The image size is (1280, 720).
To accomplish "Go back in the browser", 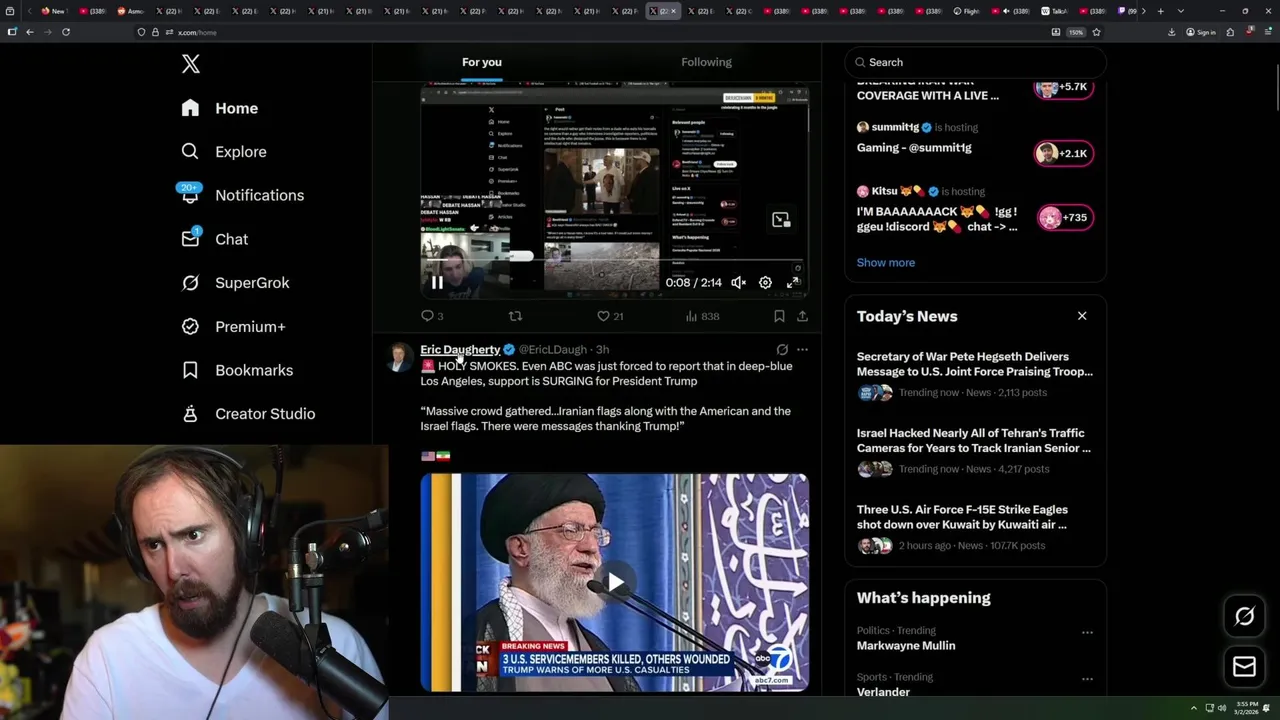I will coord(30,32).
